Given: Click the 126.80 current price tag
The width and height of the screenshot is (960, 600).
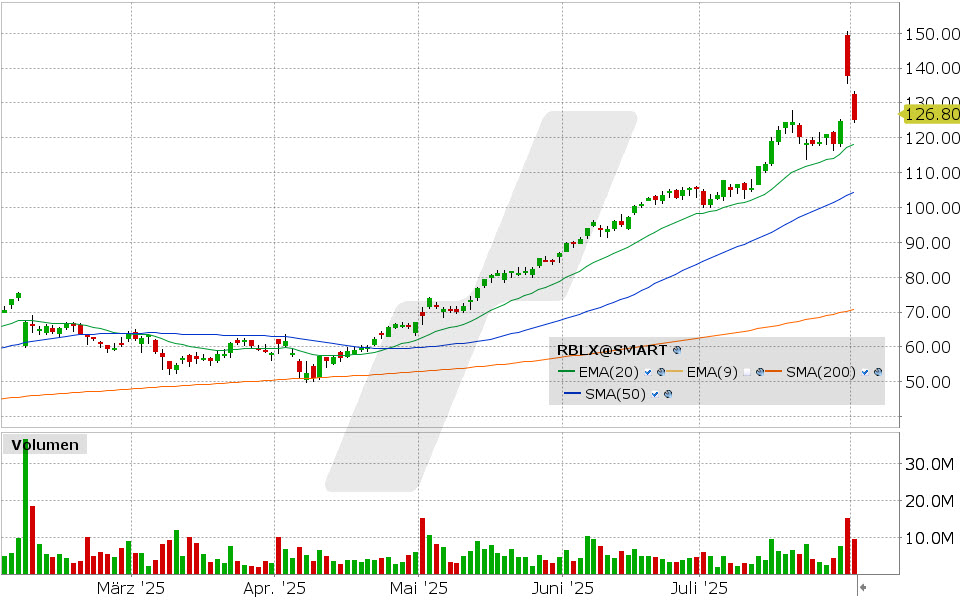Looking at the screenshot, I should 930,114.
